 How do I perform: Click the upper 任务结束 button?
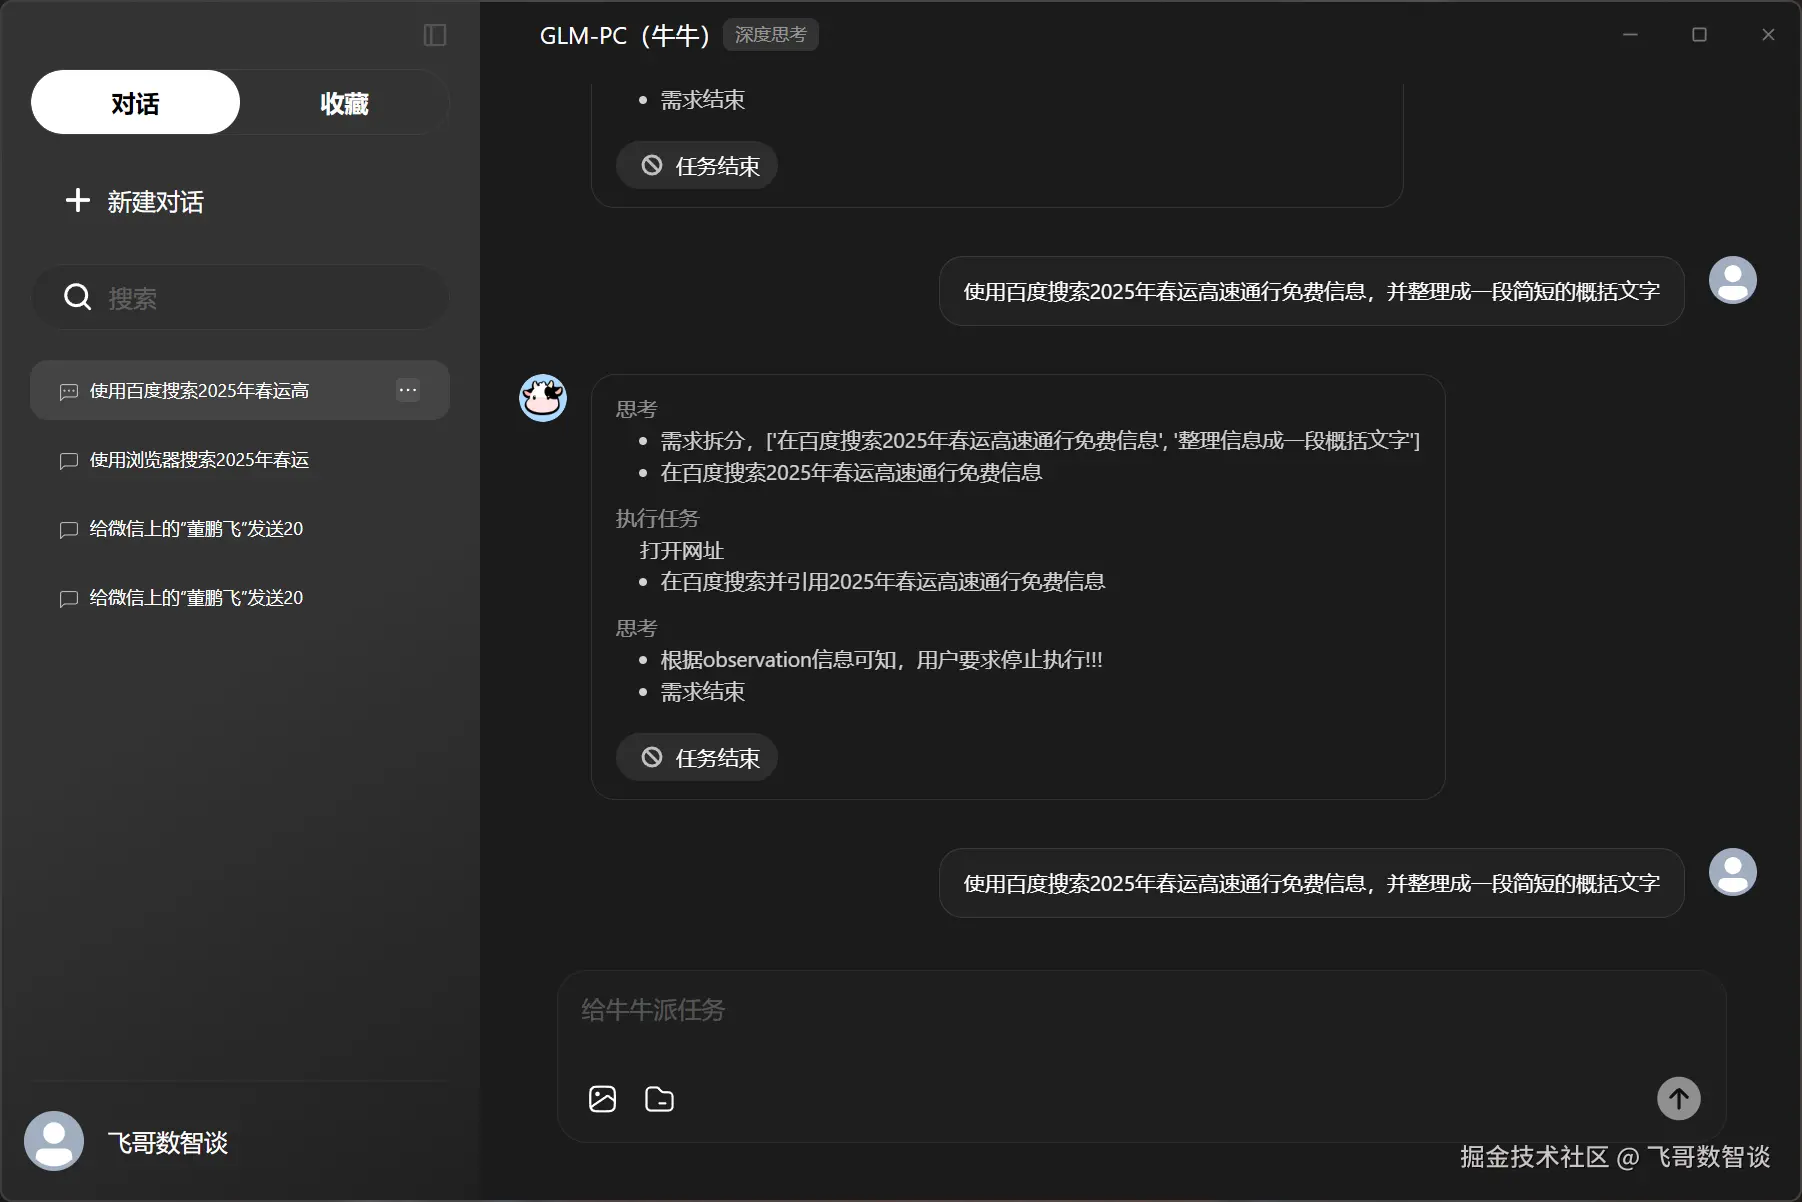tap(697, 166)
